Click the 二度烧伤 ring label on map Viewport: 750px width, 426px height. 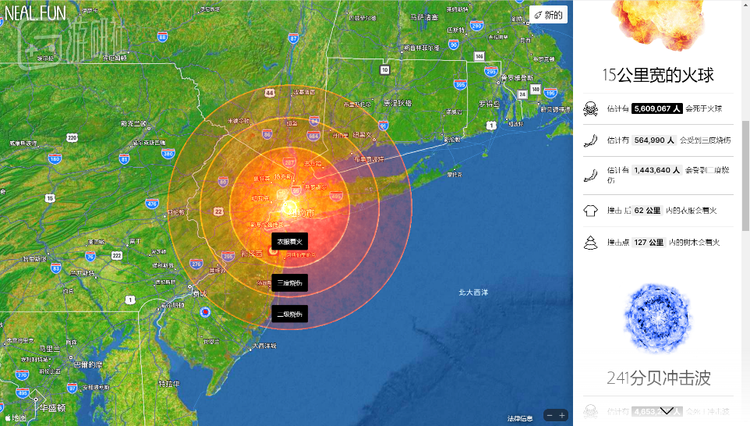(x=290, y=314)
